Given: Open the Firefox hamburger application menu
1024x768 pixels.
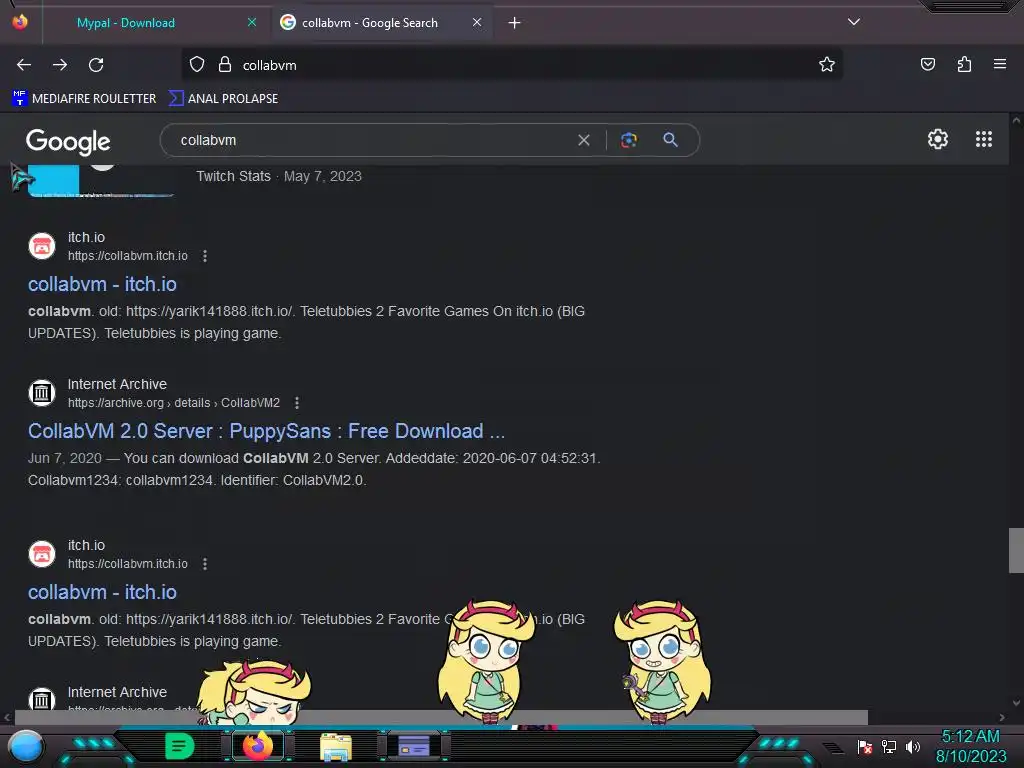Looking at the screenshot, I should point(1000,64).
